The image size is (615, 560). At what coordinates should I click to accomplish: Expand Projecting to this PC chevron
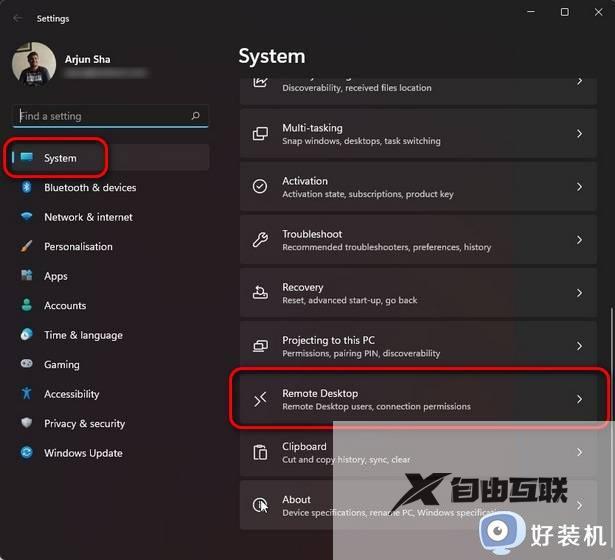[x=579, y=346]
